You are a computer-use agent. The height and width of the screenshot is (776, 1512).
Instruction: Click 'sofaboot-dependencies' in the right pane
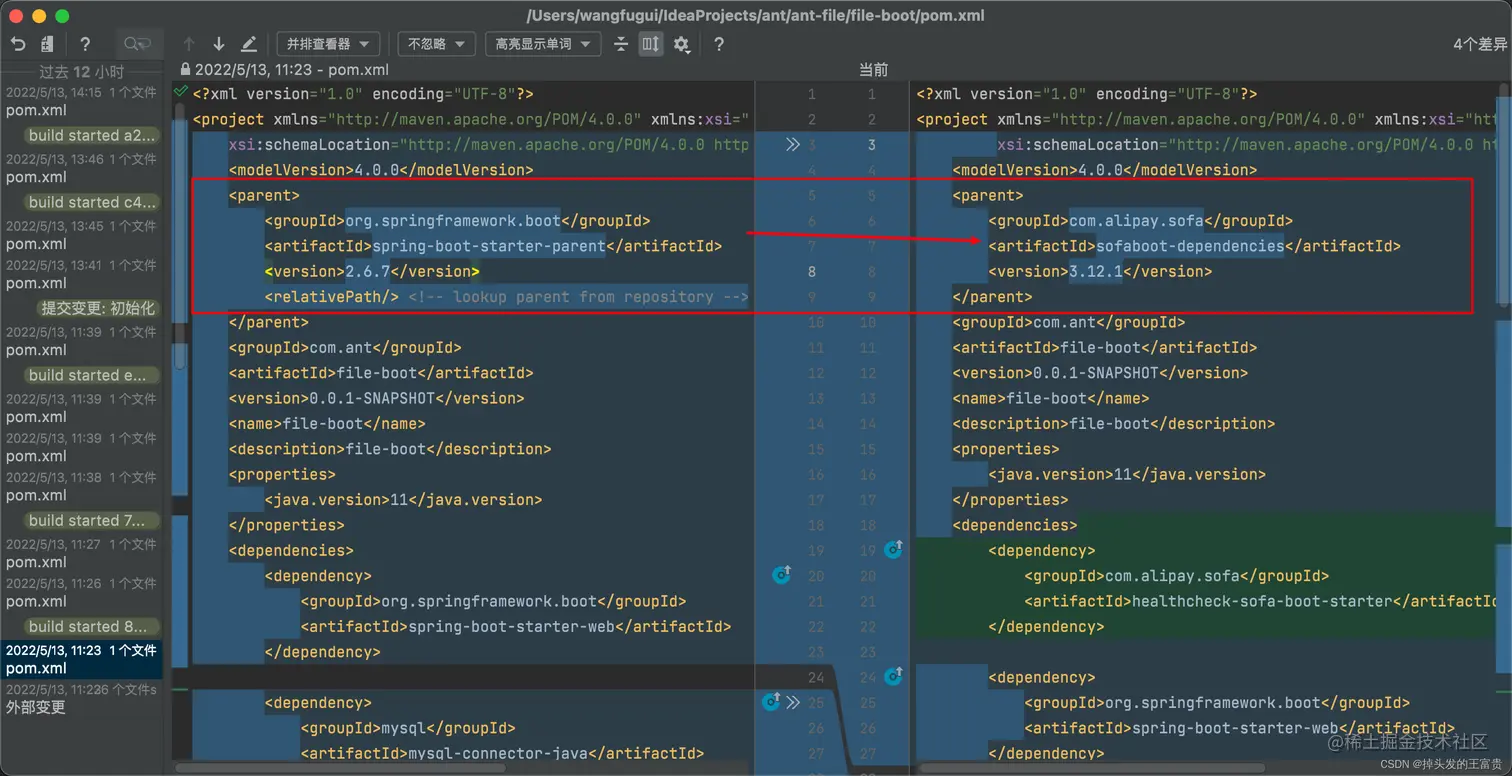pyautogui.click(x=1190, y=246)
